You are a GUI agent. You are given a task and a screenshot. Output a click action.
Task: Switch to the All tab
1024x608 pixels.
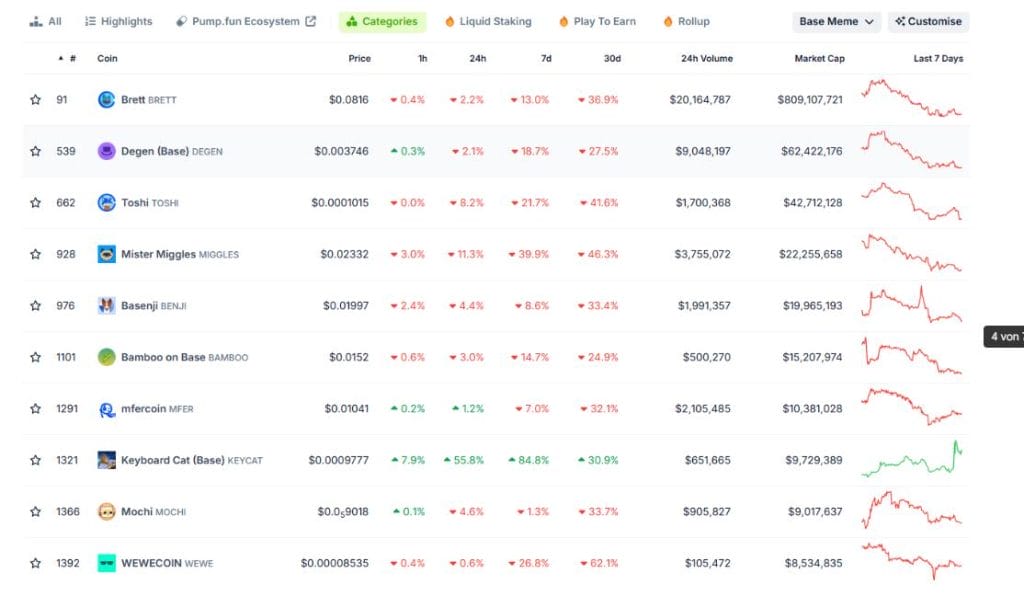[46, 22]
